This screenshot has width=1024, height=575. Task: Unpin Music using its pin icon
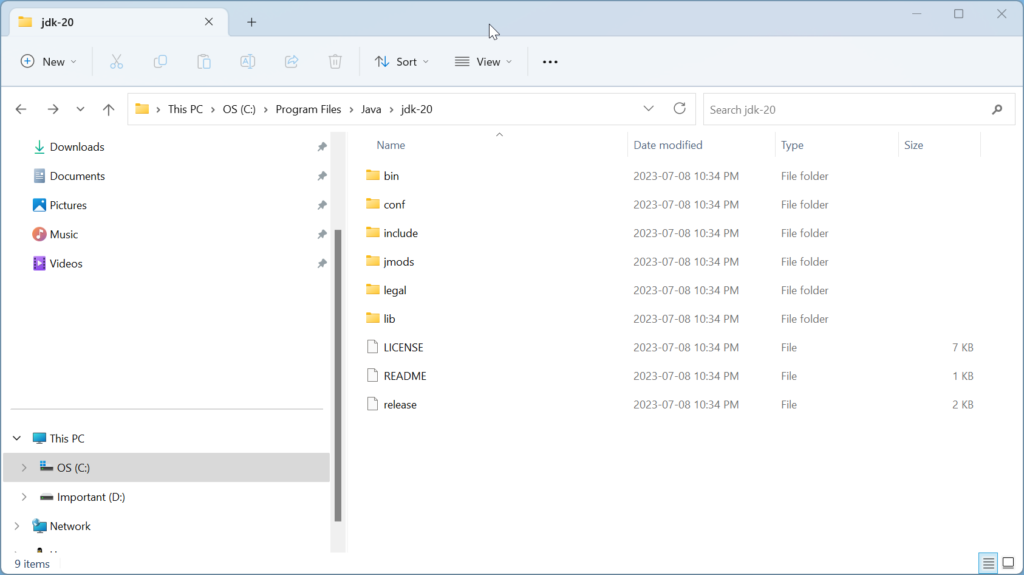(x=322, y=234)
